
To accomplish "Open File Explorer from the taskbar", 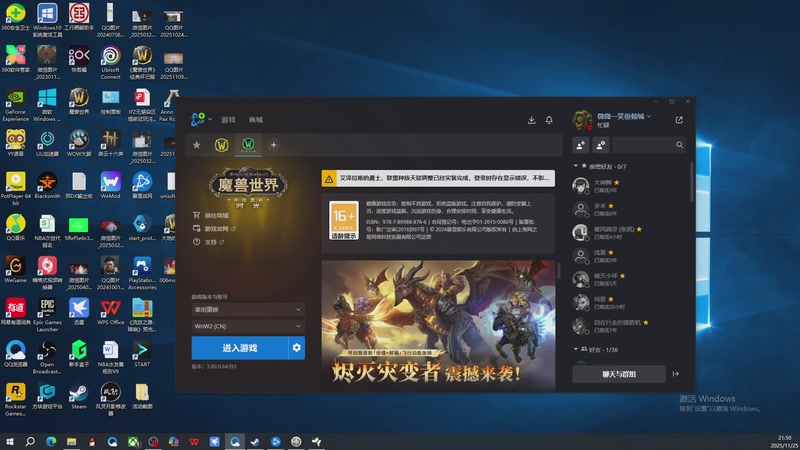I will coord(71,441).
